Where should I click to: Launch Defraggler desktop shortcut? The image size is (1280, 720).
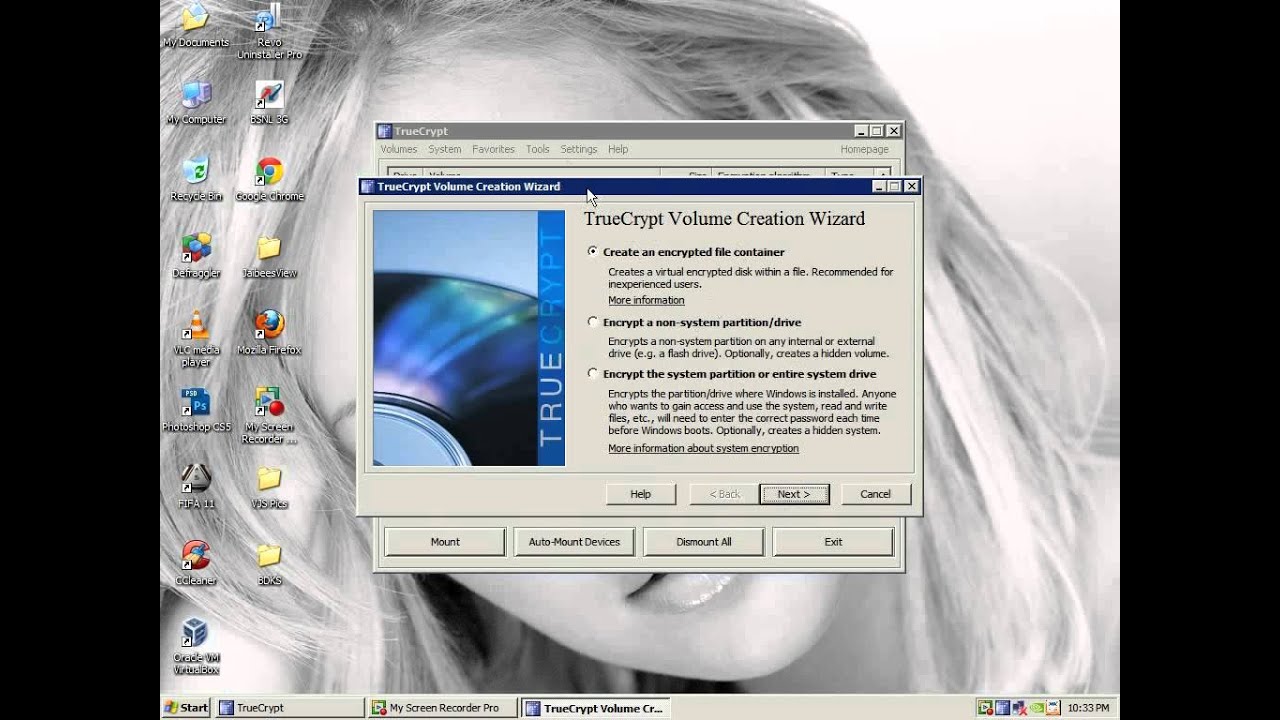196,255
